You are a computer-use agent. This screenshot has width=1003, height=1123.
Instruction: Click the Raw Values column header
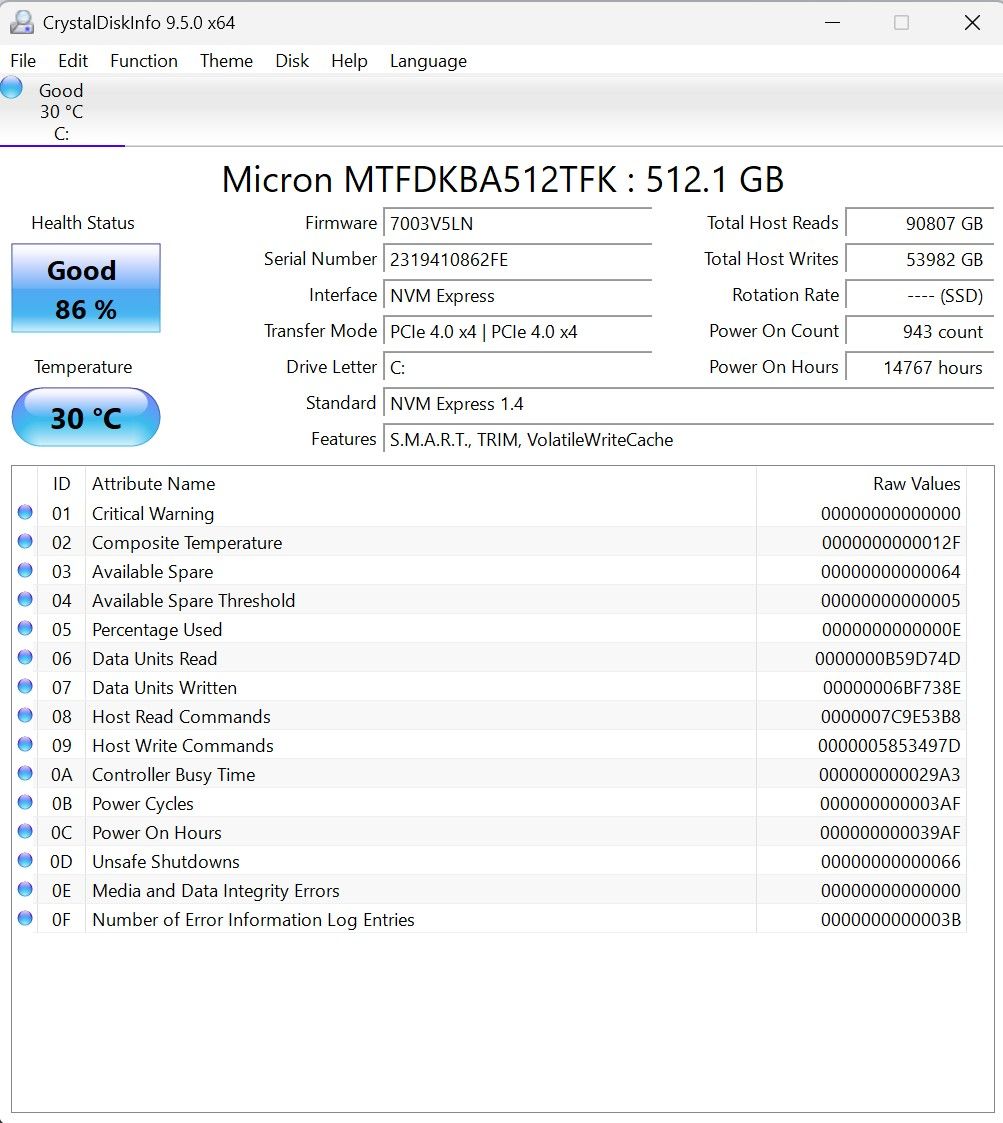tap(861, 484)
